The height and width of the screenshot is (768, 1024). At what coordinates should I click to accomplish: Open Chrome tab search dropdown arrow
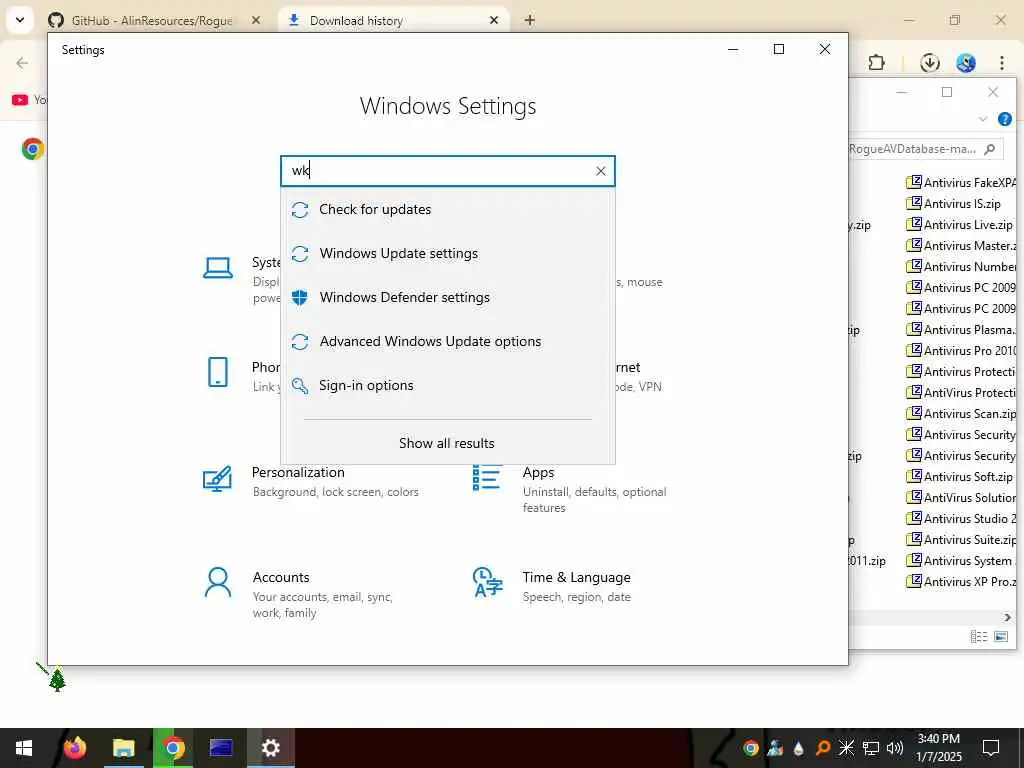point(20,20)
